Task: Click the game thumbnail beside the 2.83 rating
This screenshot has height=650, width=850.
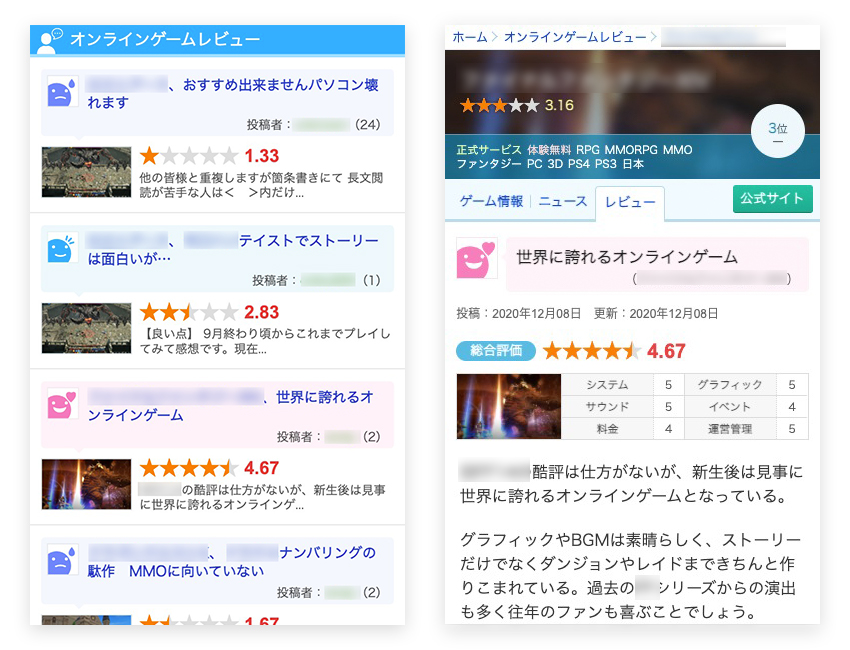Action: tap(86, 328)
